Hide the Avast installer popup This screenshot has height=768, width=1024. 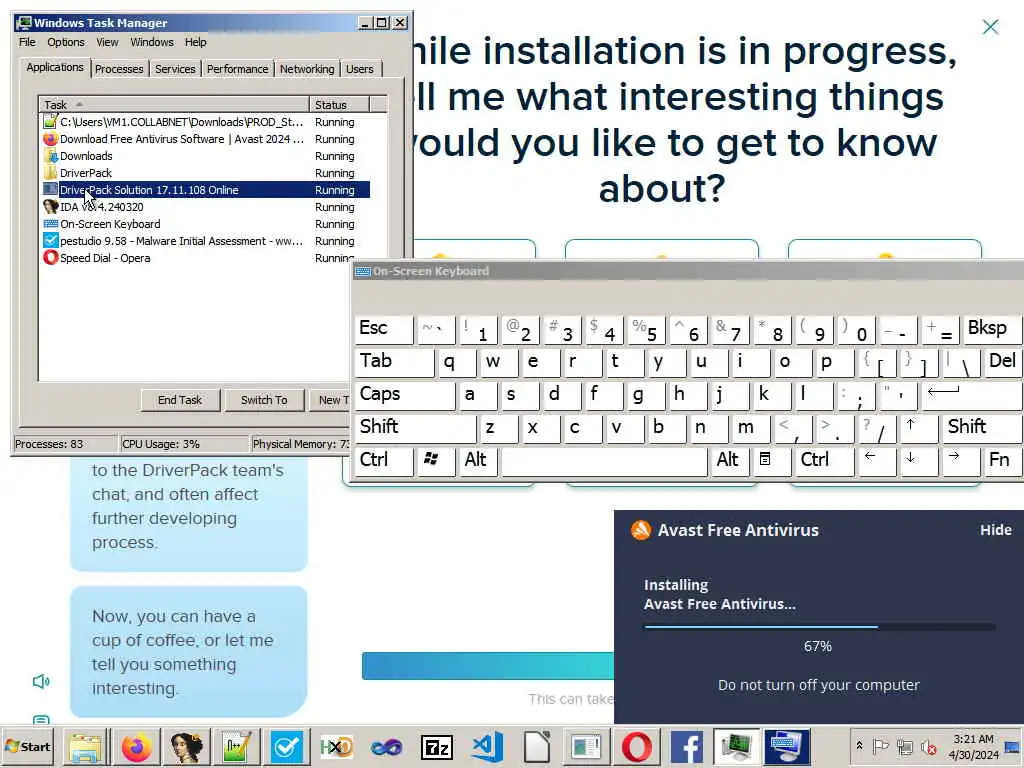(995, 530)
